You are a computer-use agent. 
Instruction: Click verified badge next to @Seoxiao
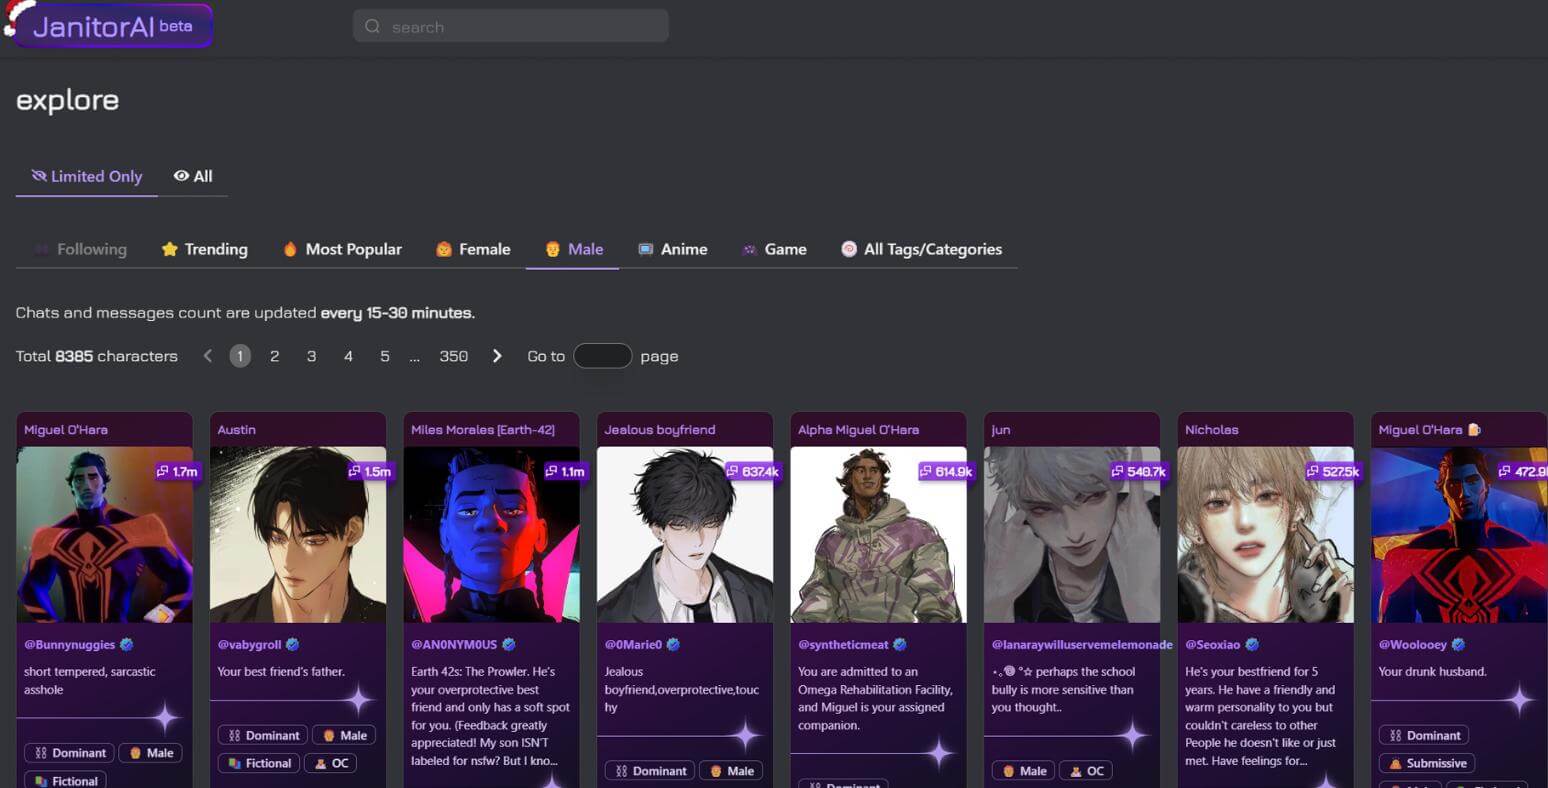(1252, 645)
